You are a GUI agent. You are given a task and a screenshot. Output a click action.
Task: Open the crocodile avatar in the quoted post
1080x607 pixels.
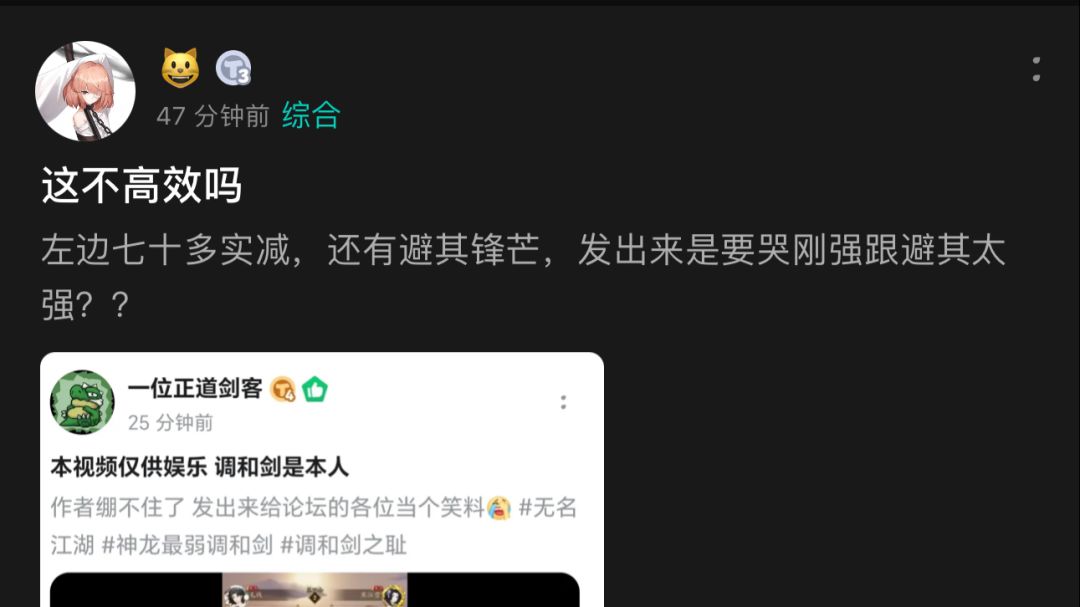point(83,402)
